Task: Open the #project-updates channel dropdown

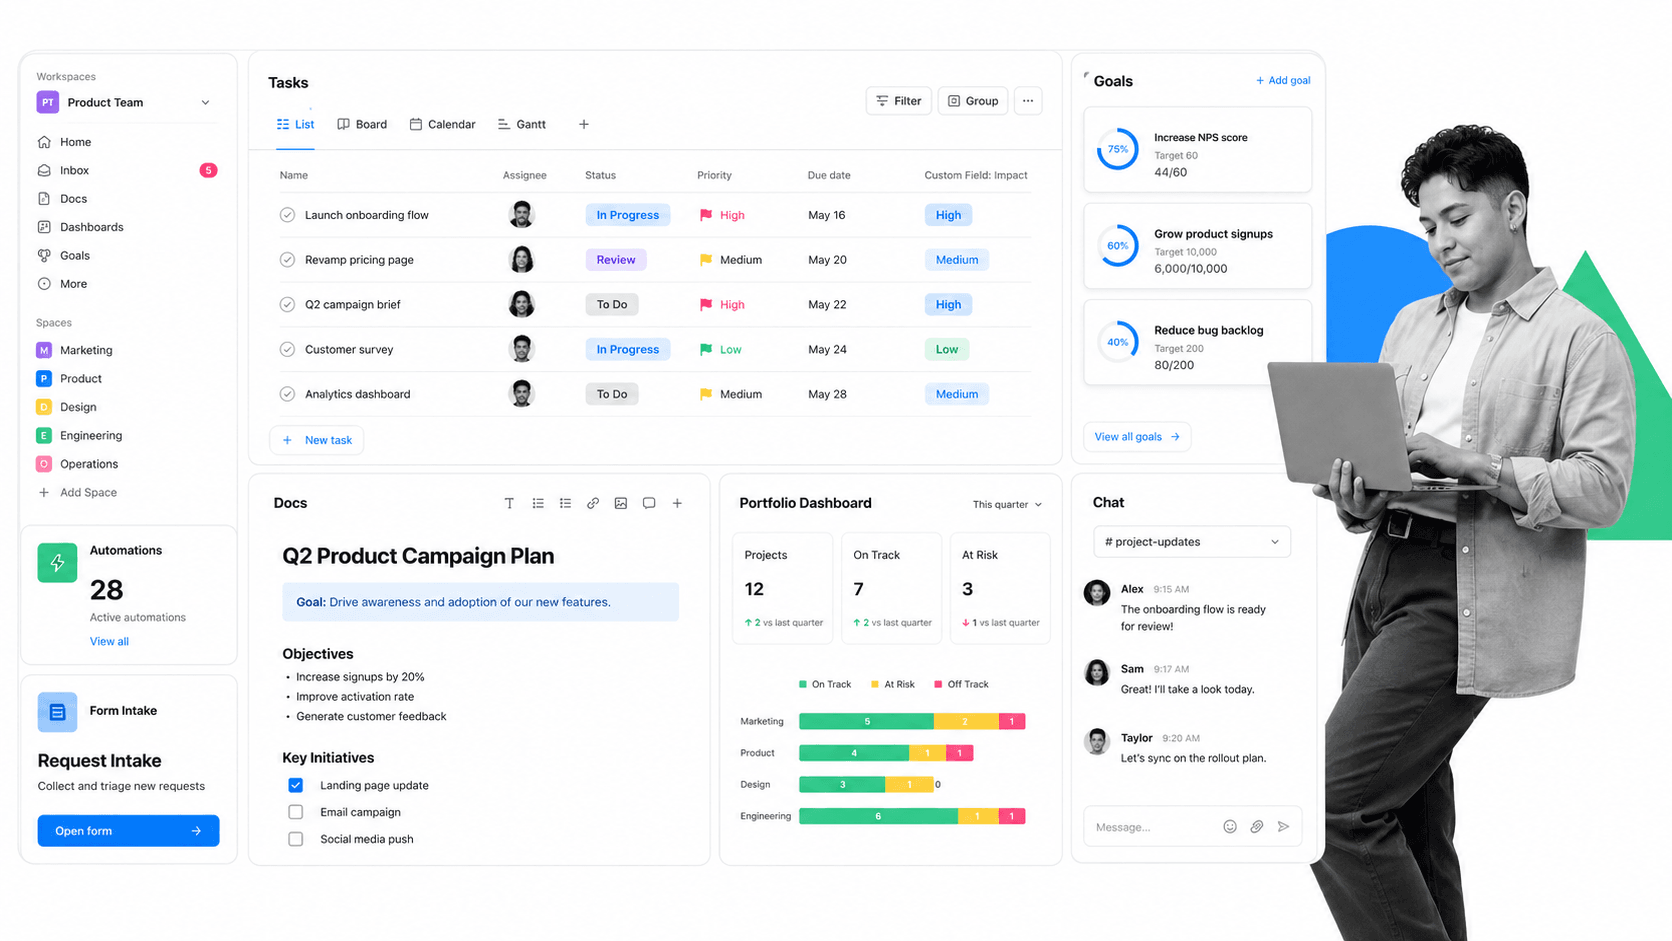Action: pyautogui.click(x=1192, y=542)
